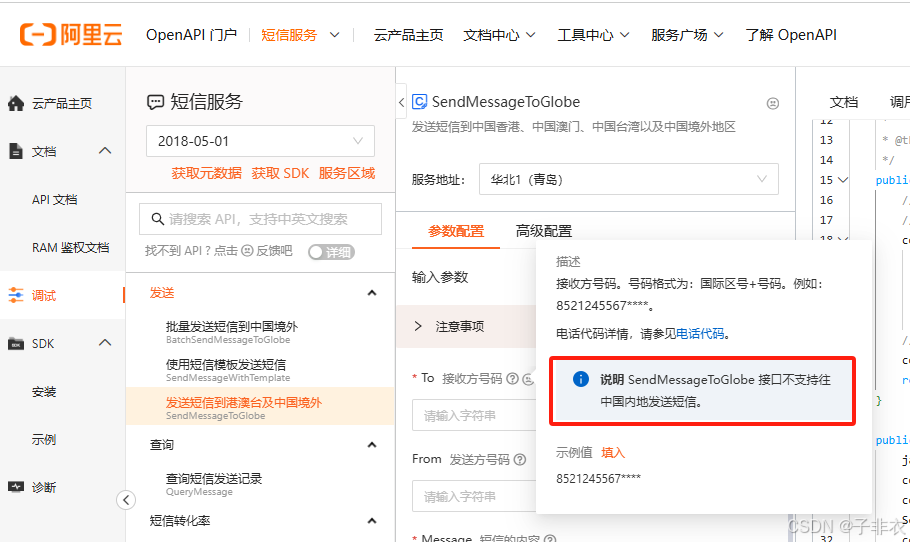Click the help icon next to 发送方号码
This screenshot has width=910, height=542.
coord(520,460)
